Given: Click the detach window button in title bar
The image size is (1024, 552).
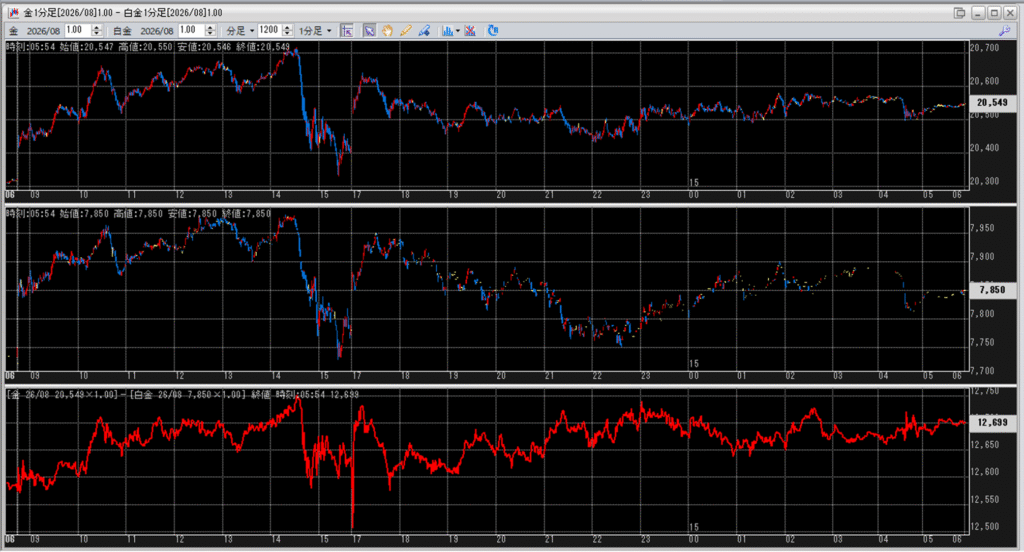Looking at the screenshot, I should [960, 12].
